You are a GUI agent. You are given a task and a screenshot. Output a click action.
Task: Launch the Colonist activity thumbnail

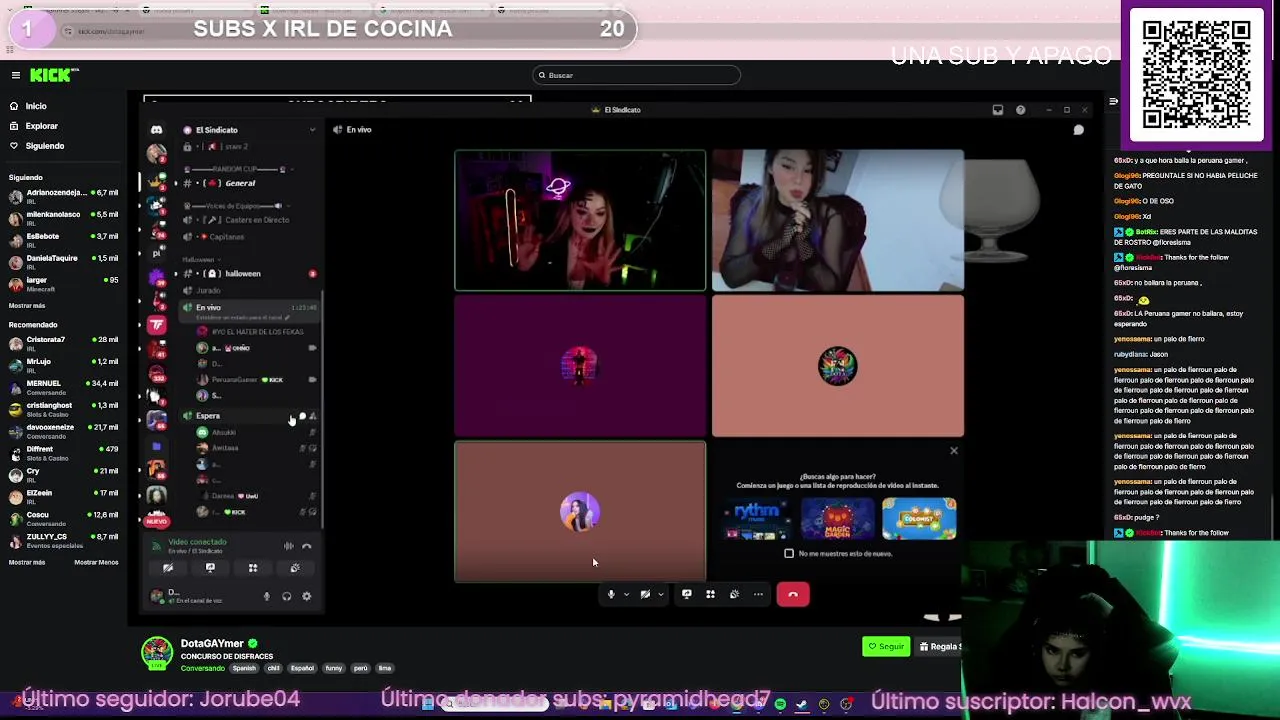(919, 518)
